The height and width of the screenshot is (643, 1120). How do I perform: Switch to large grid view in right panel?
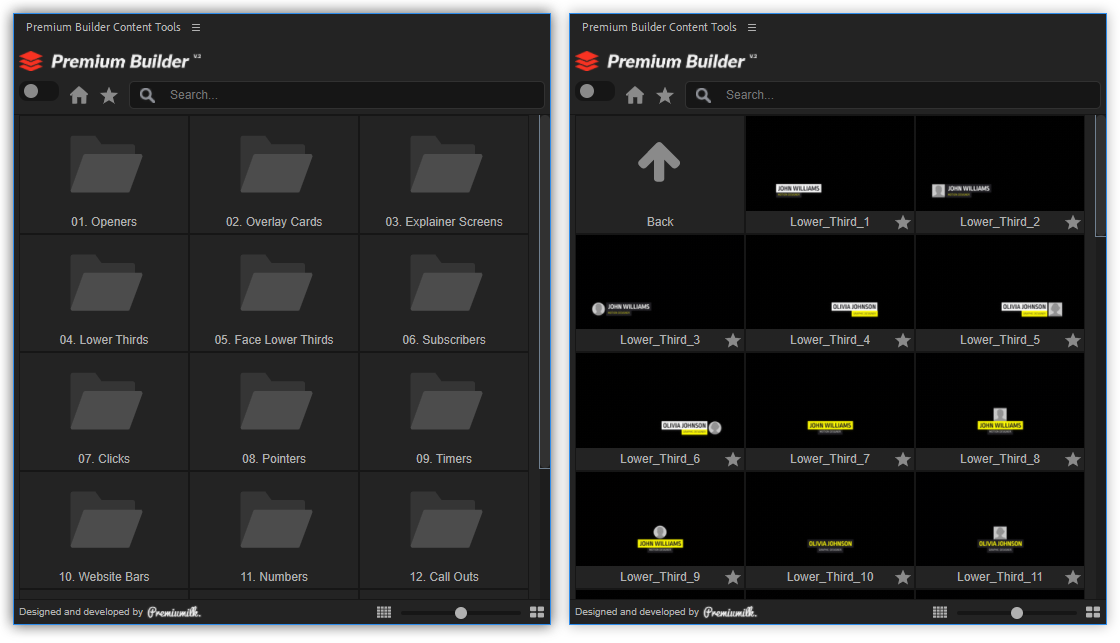pos(1093,612)
